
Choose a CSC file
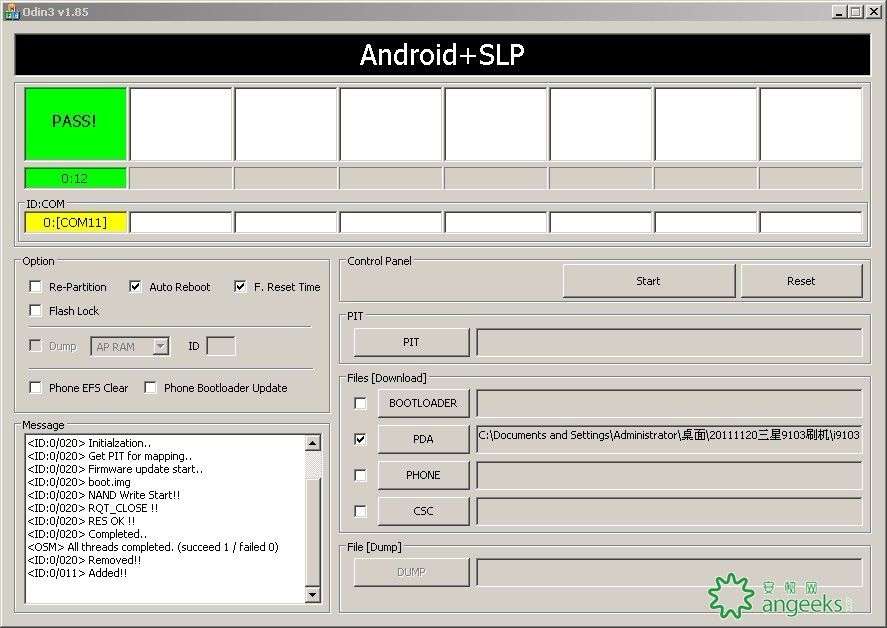pyautogui.click(x=423, y=511)
